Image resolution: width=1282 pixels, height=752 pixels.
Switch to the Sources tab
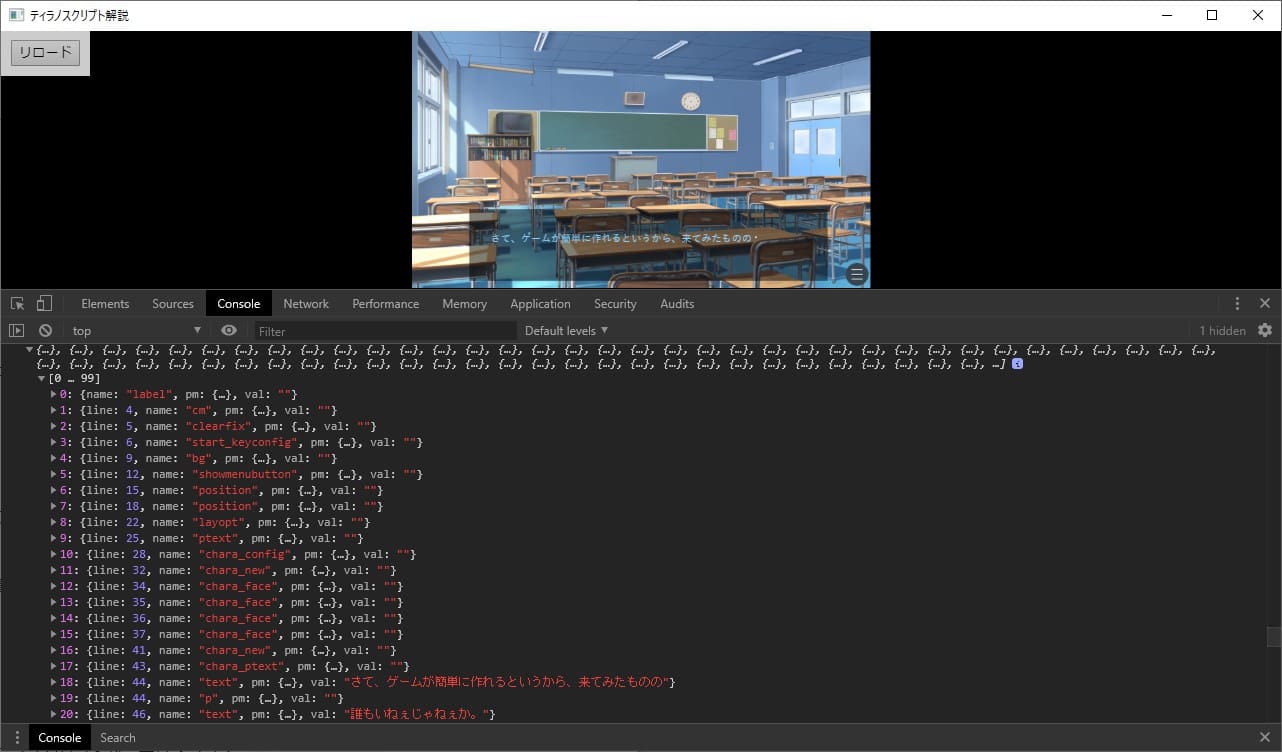173,304
